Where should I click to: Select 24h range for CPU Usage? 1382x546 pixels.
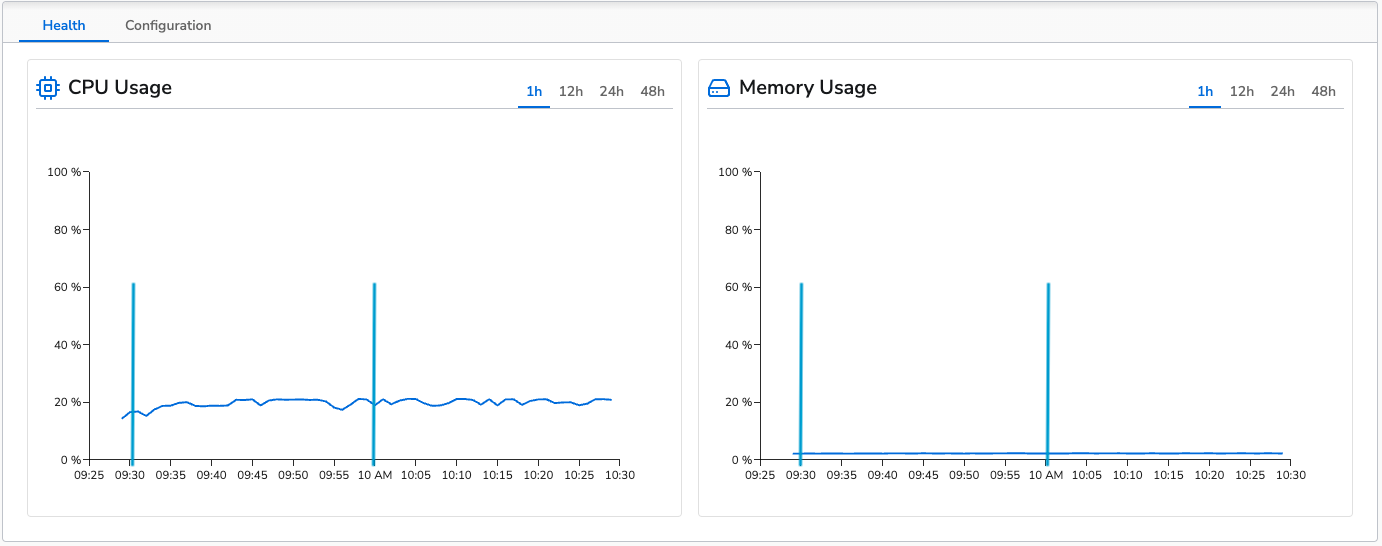click(612, 91)
